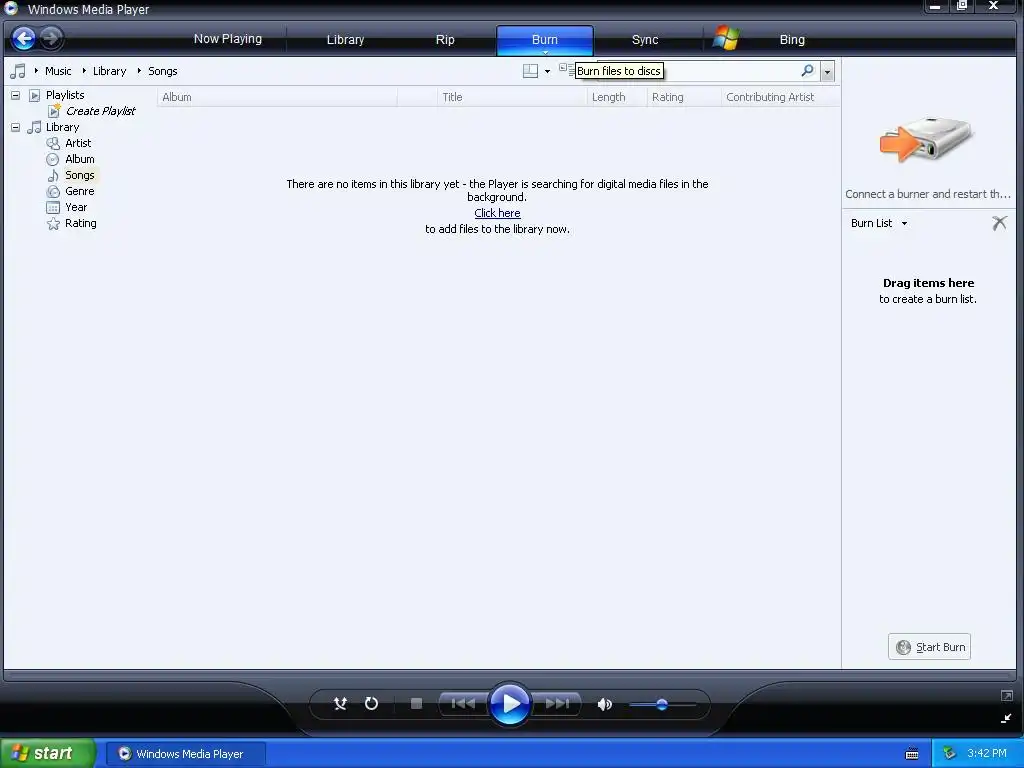The height and width of the screenshot is (768, 1024).
Task: Click the Windows flag logo icon
Action: (726, 39)
